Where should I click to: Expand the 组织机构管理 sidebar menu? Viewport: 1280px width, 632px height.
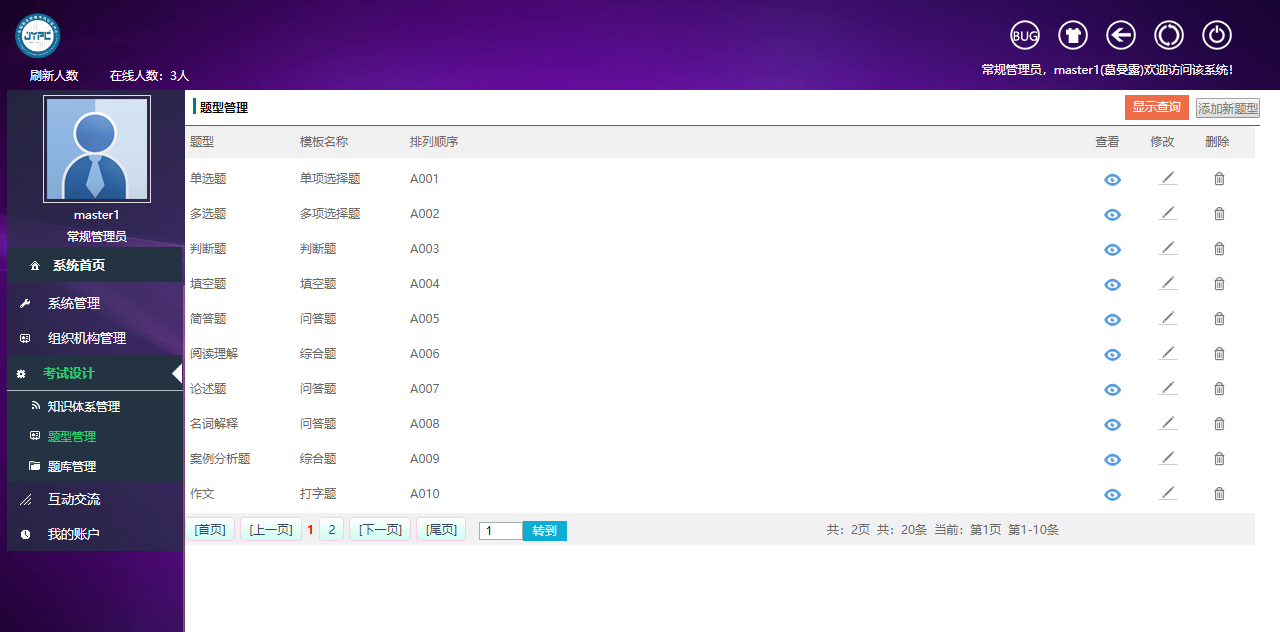tap(87, 339)
